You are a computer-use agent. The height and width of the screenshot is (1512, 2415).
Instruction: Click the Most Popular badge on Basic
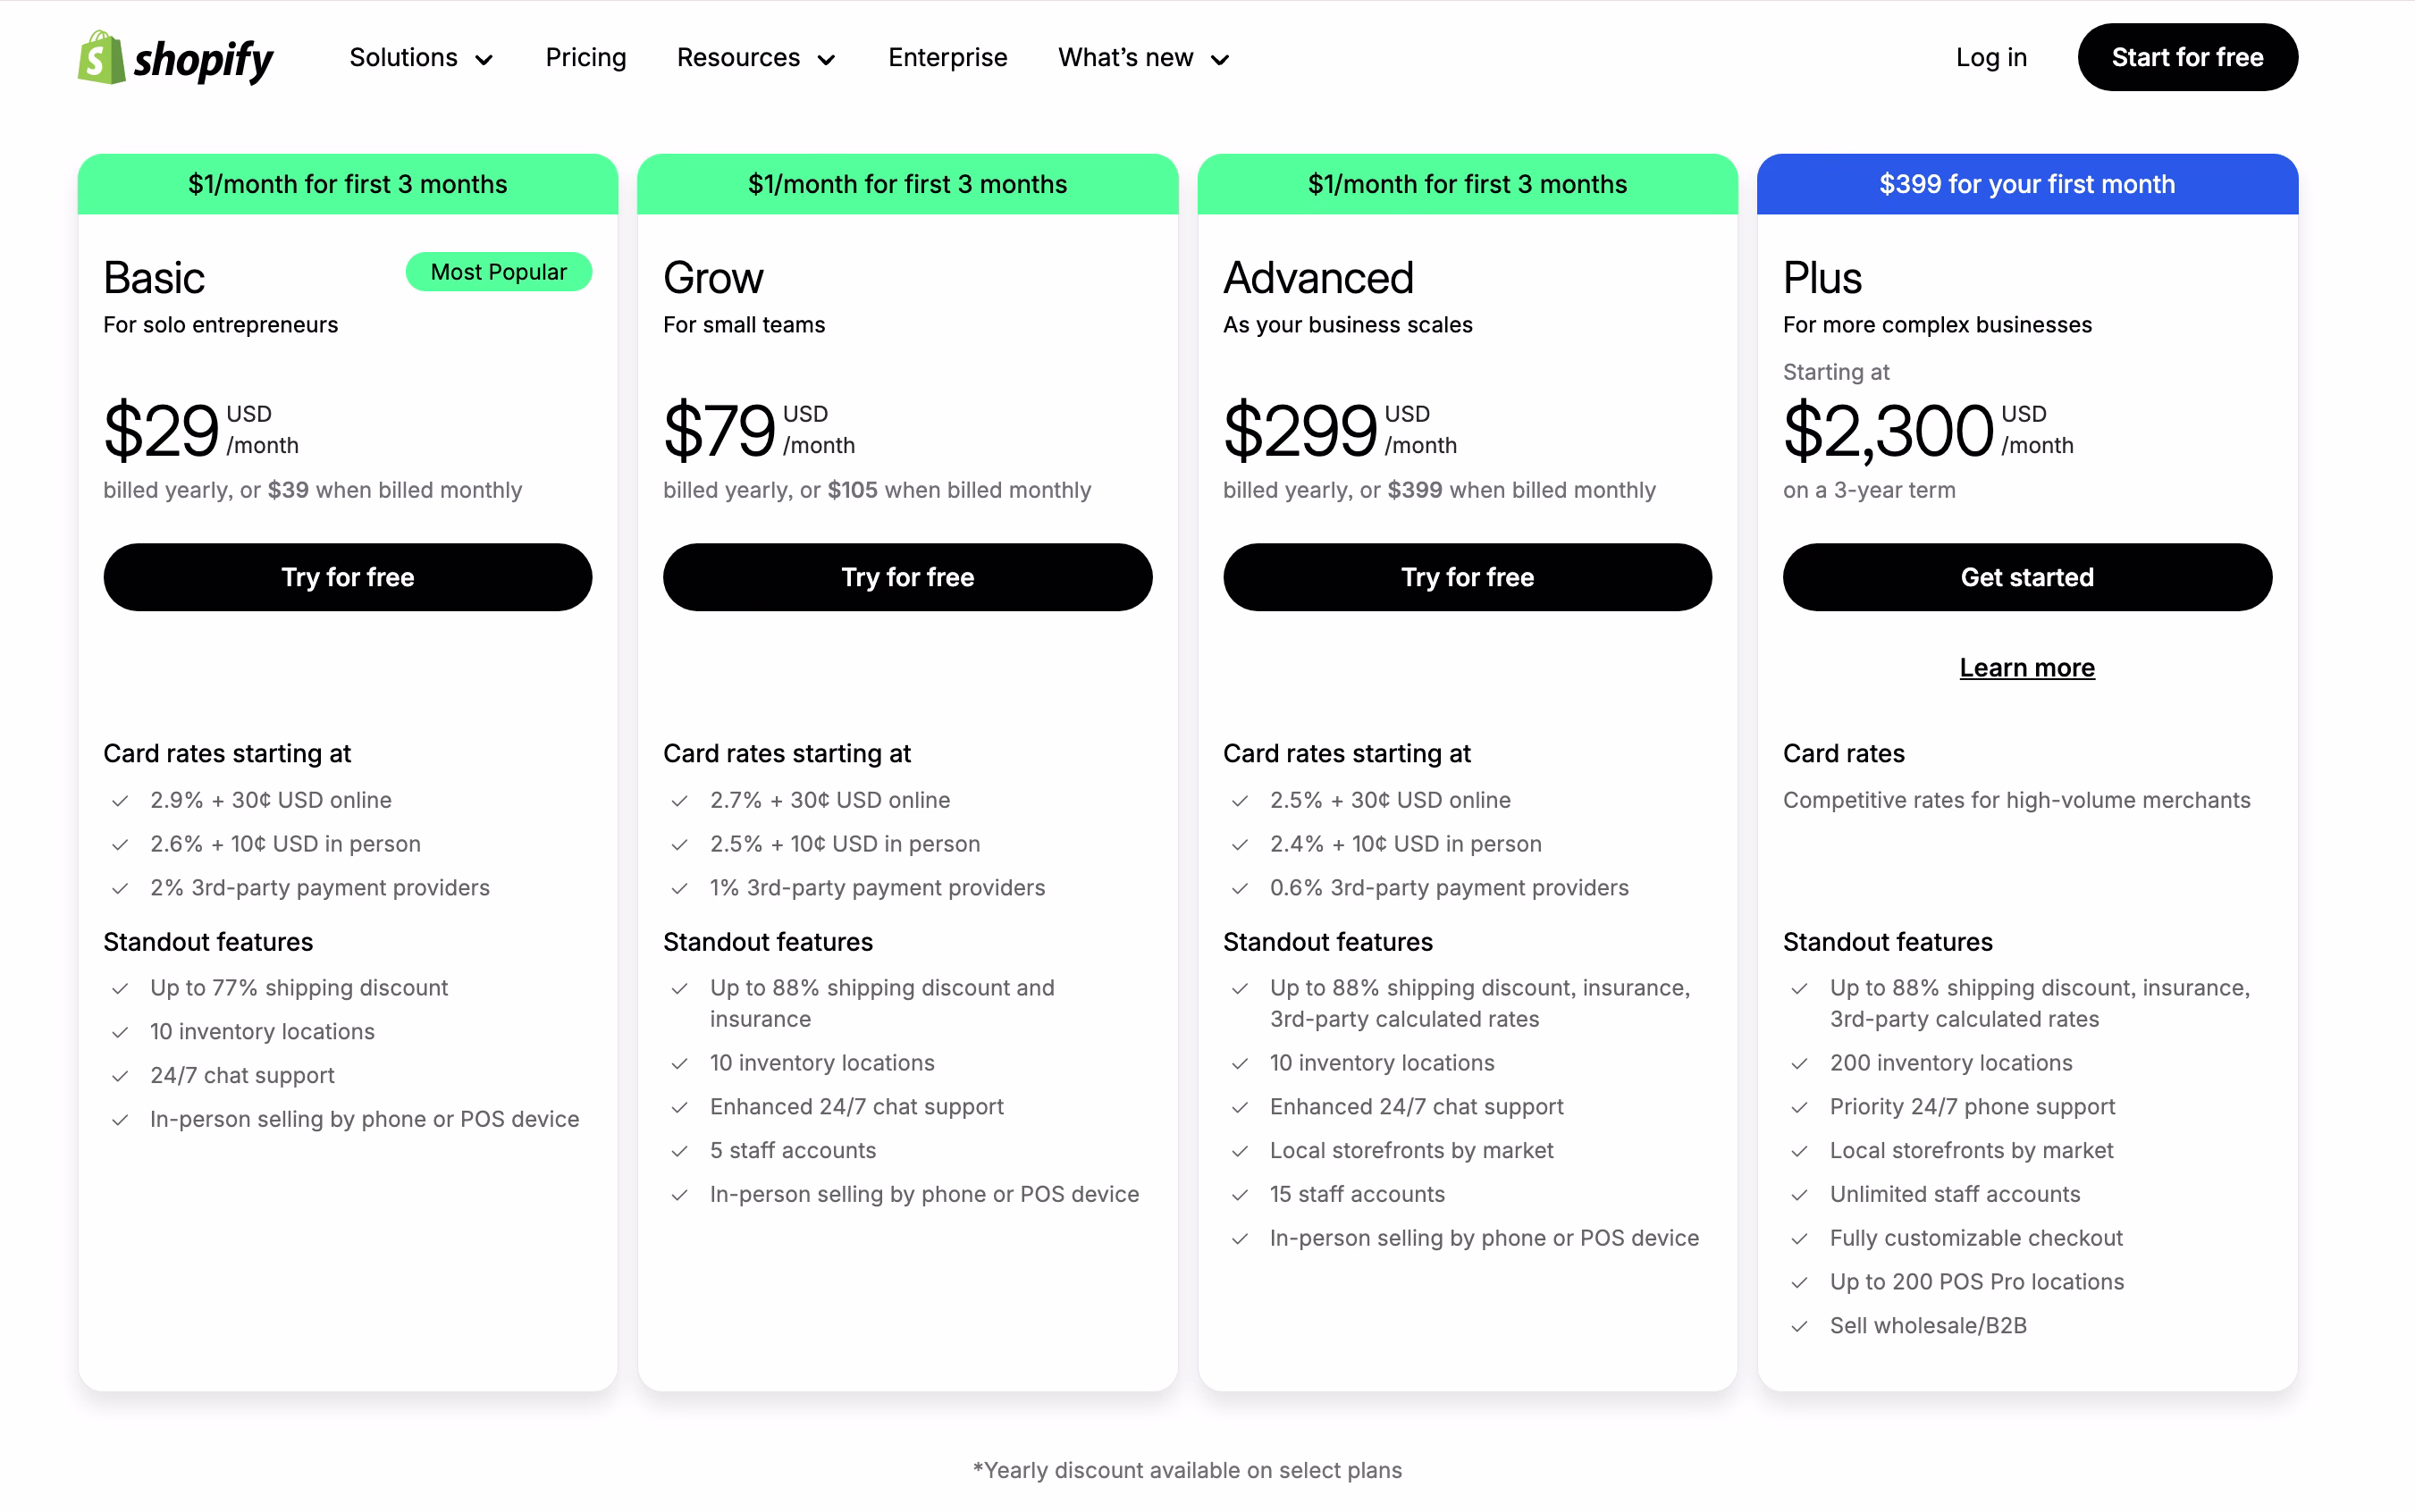click(499, 271)
